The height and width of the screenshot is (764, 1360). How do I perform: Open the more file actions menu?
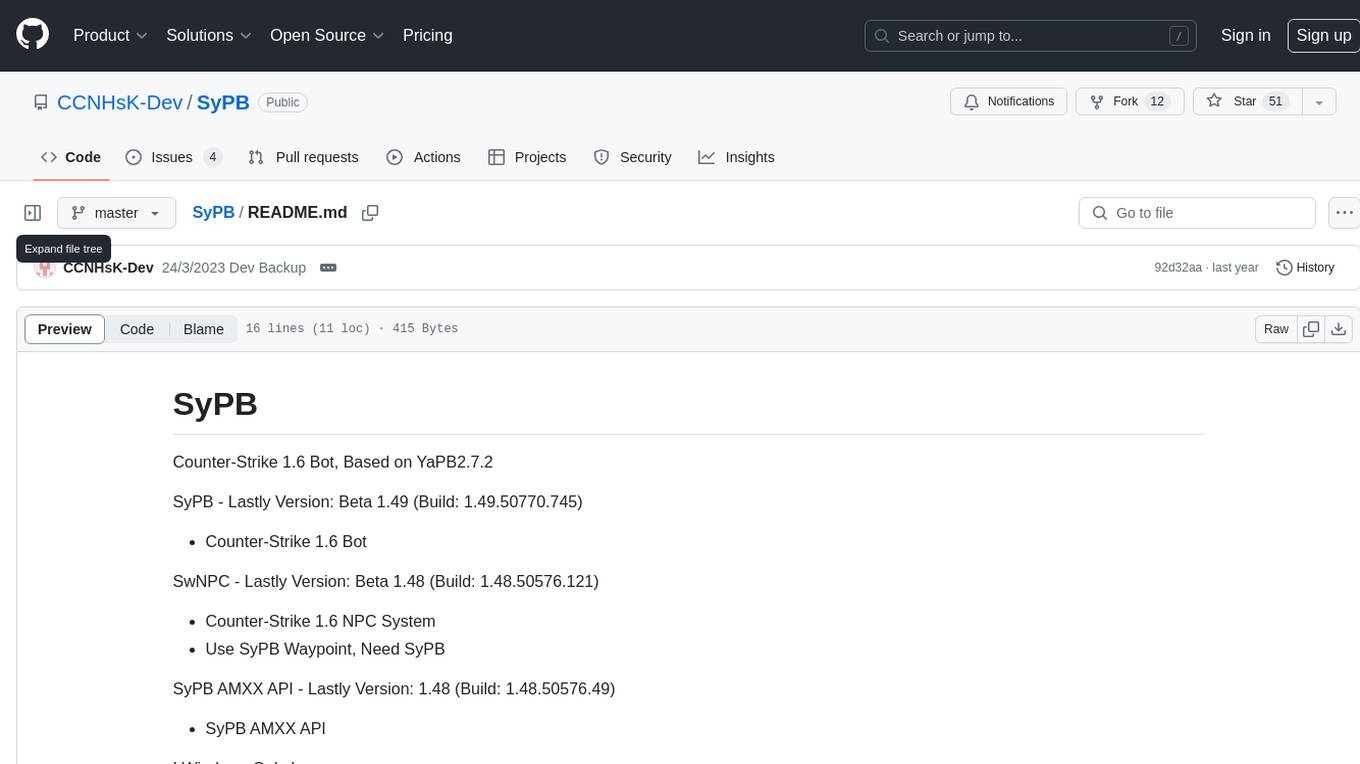1344,213
